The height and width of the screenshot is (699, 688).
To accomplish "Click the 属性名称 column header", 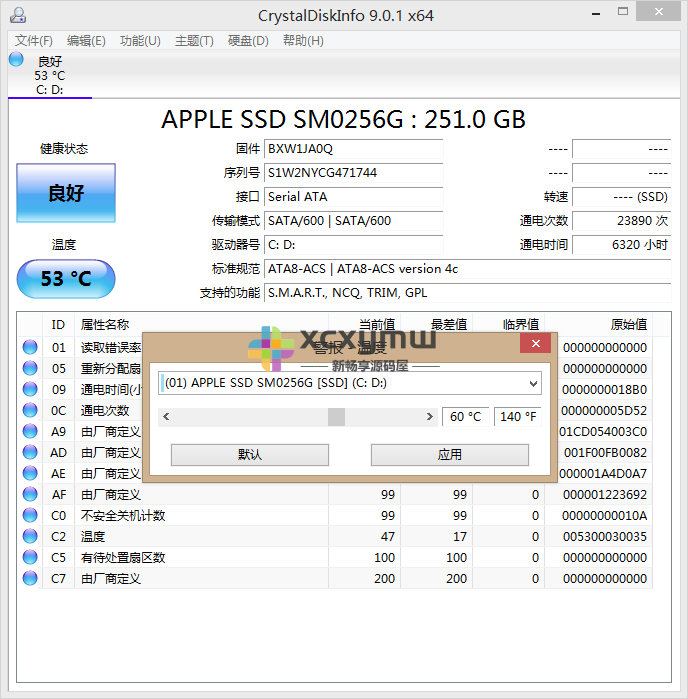I will coord(202,325).
